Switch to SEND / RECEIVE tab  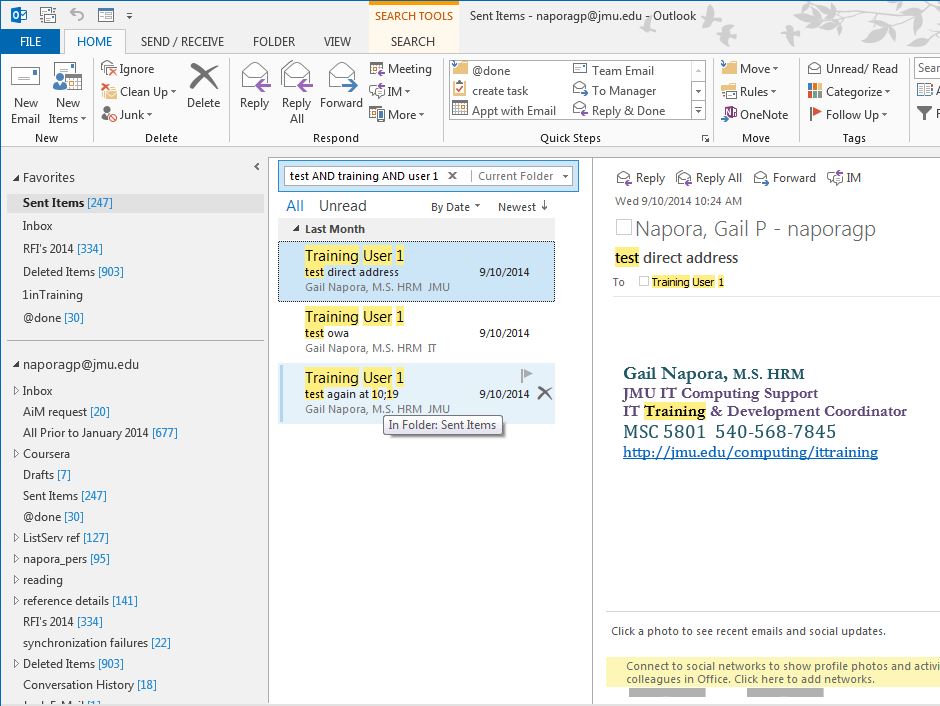click(x=182, y=41)
